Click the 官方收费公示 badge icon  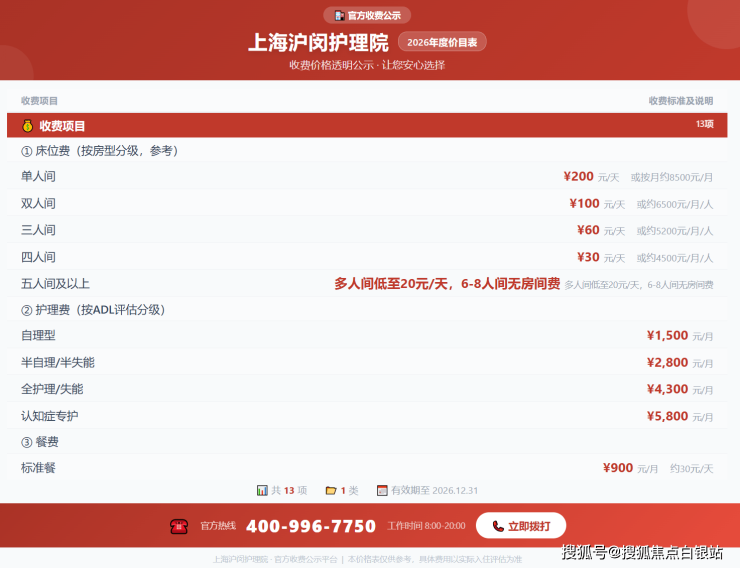click(x=339, y=16)
